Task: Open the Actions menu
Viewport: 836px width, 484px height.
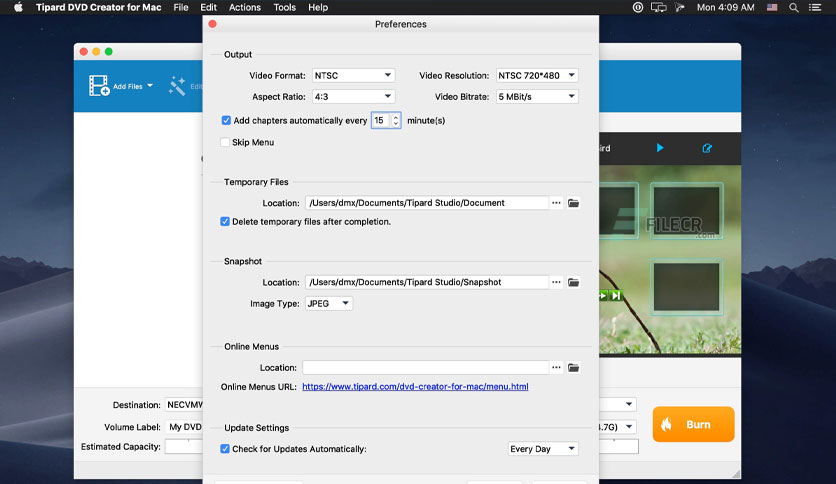Action: 245,7
